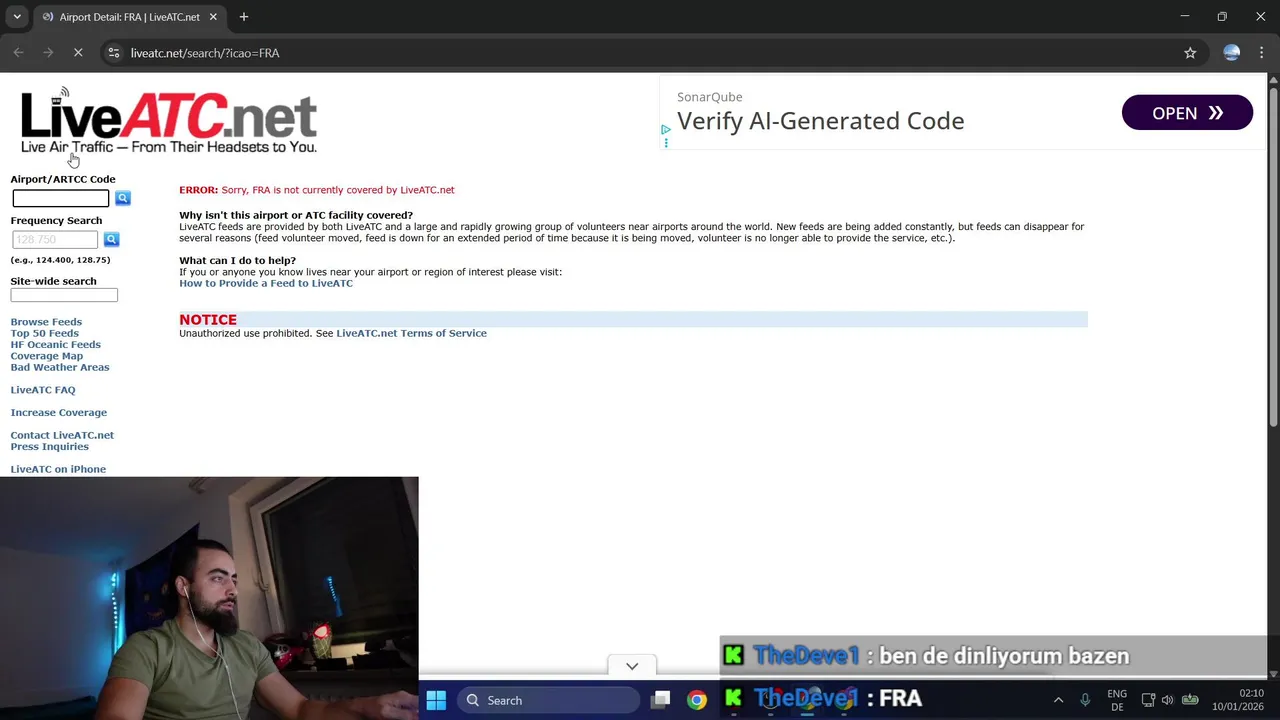
Task: Open the Top 50 Feeds link
Action: 44,333
